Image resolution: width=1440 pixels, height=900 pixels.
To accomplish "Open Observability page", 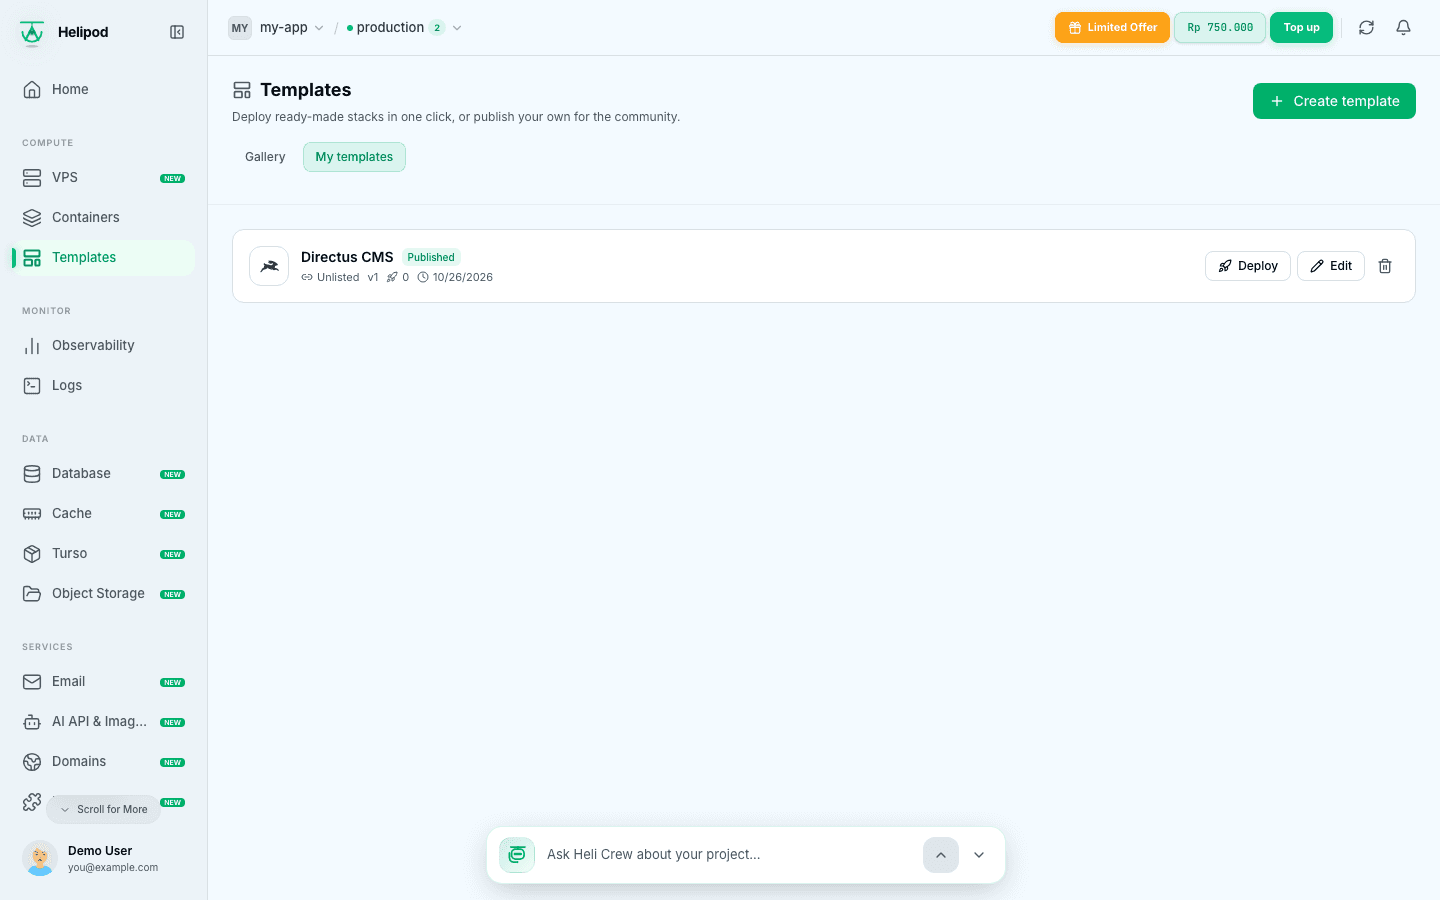I will [x=104, y=345].
